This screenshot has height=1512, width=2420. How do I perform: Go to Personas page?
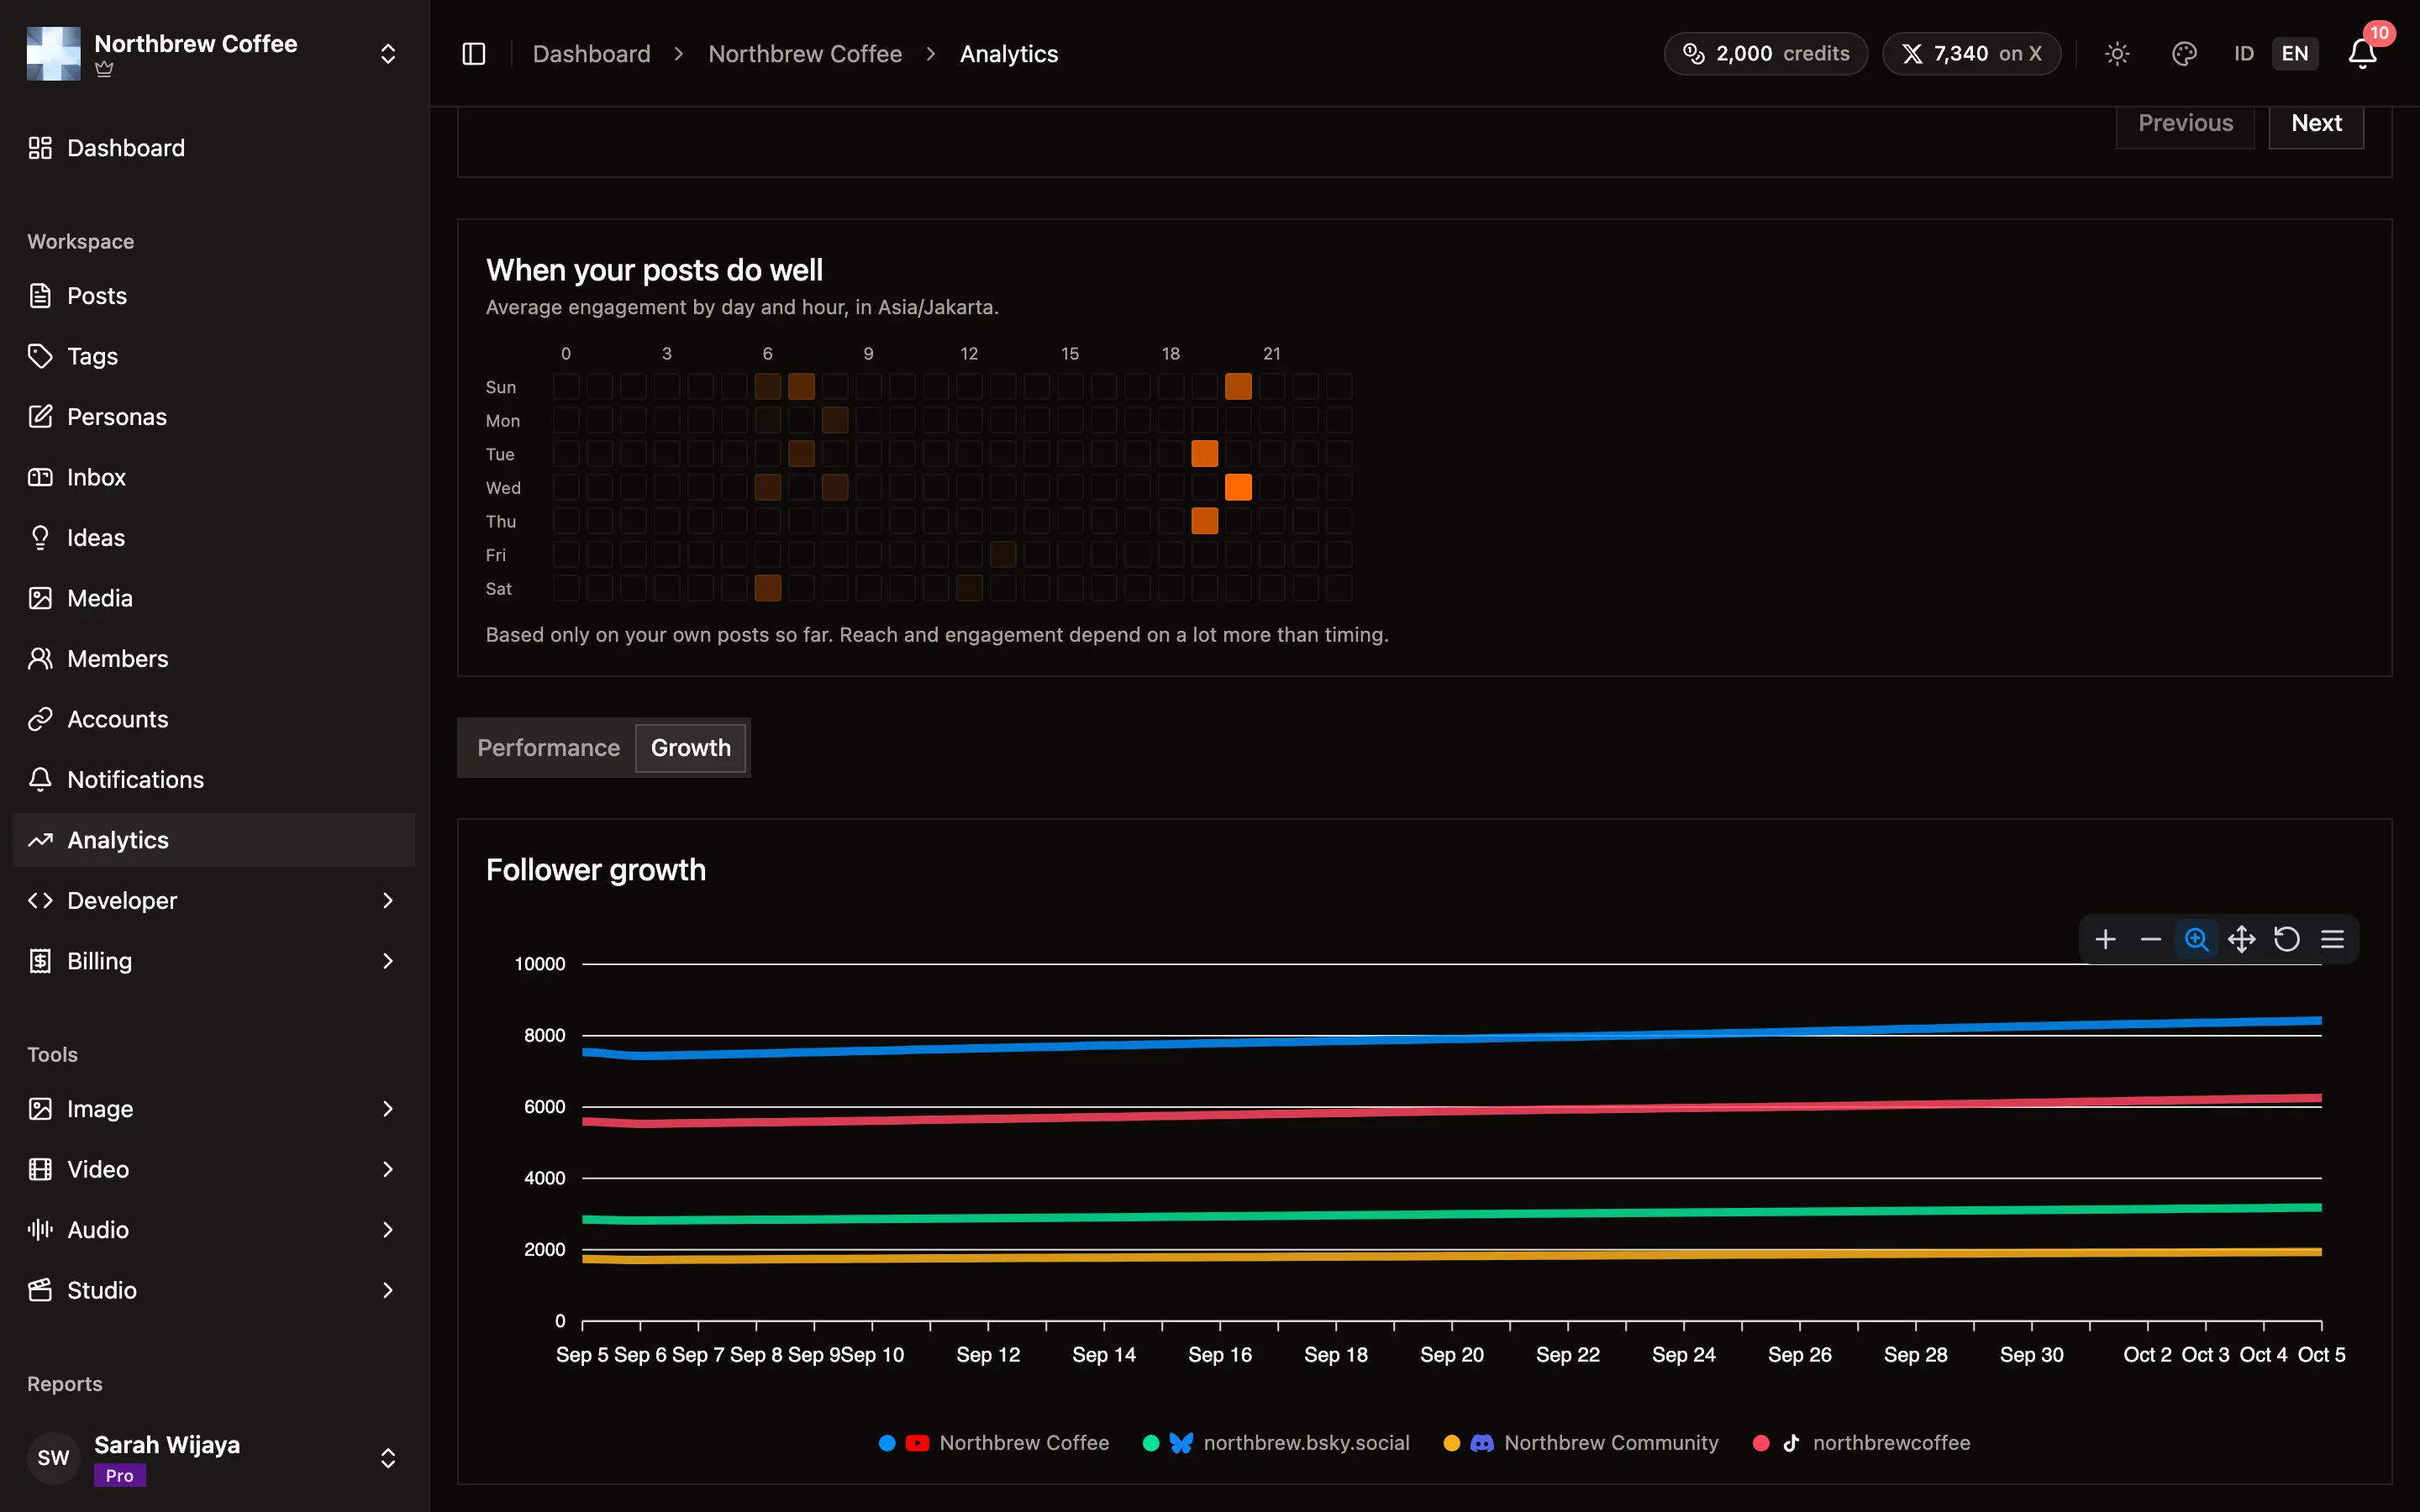(x=214, y=417)
